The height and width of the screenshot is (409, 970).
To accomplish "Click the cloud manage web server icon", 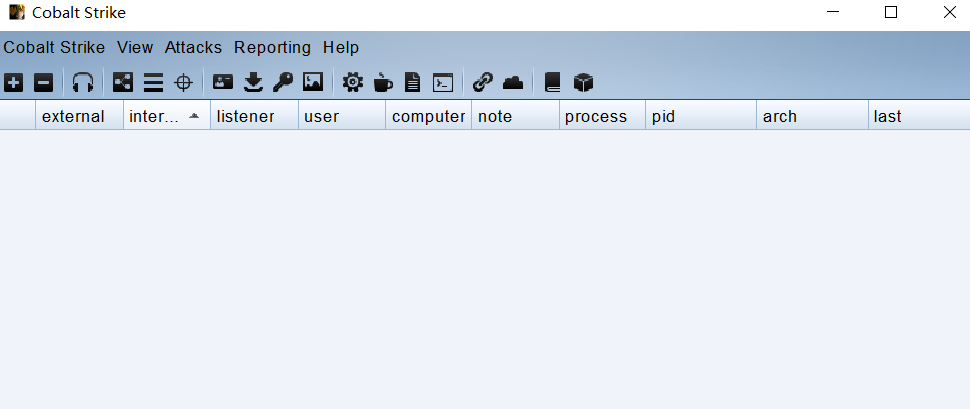I will [513, 83].
